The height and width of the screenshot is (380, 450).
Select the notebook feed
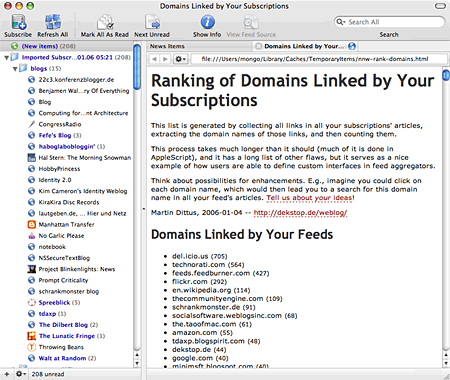click(52, 247)
